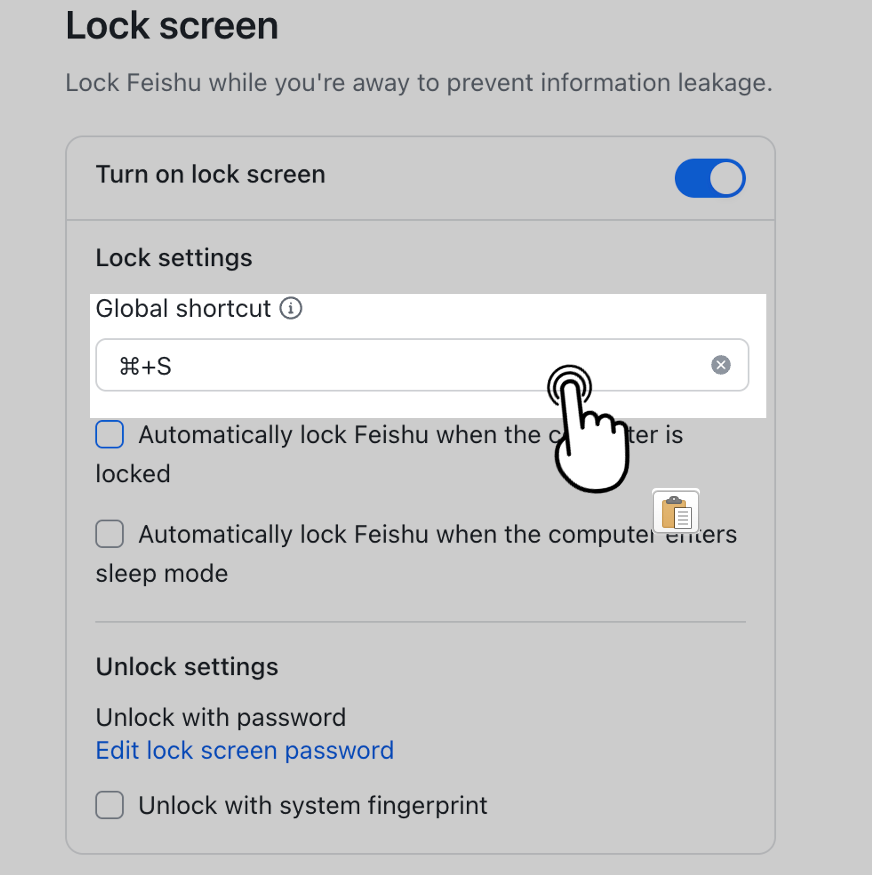Click the "Turn on lock screen" label
Viewport: 872px width, 876px height.
coord(210,174)
